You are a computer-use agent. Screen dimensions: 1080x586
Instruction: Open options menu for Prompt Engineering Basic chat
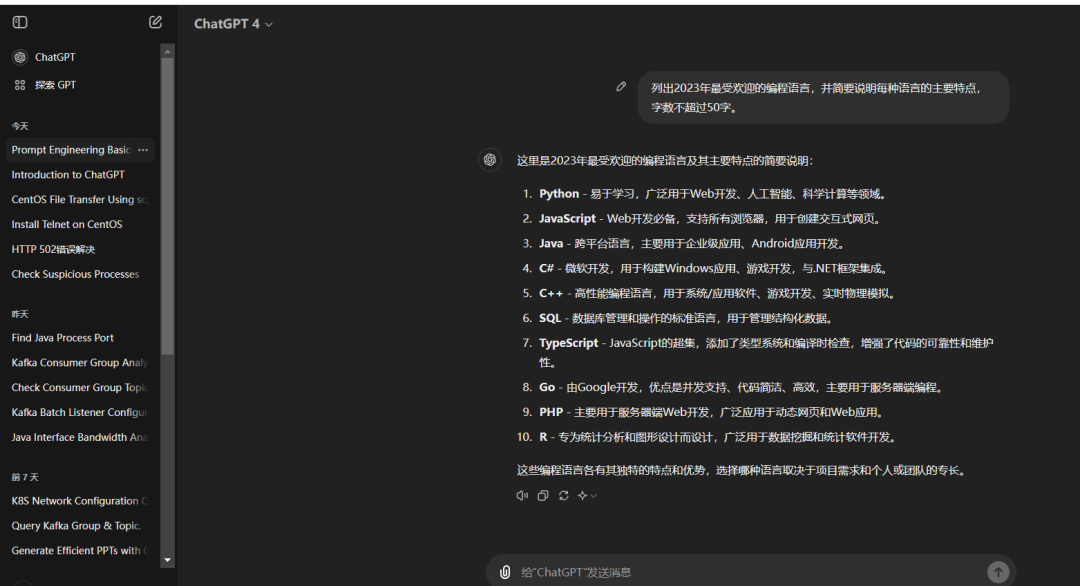tap(143, 149)
